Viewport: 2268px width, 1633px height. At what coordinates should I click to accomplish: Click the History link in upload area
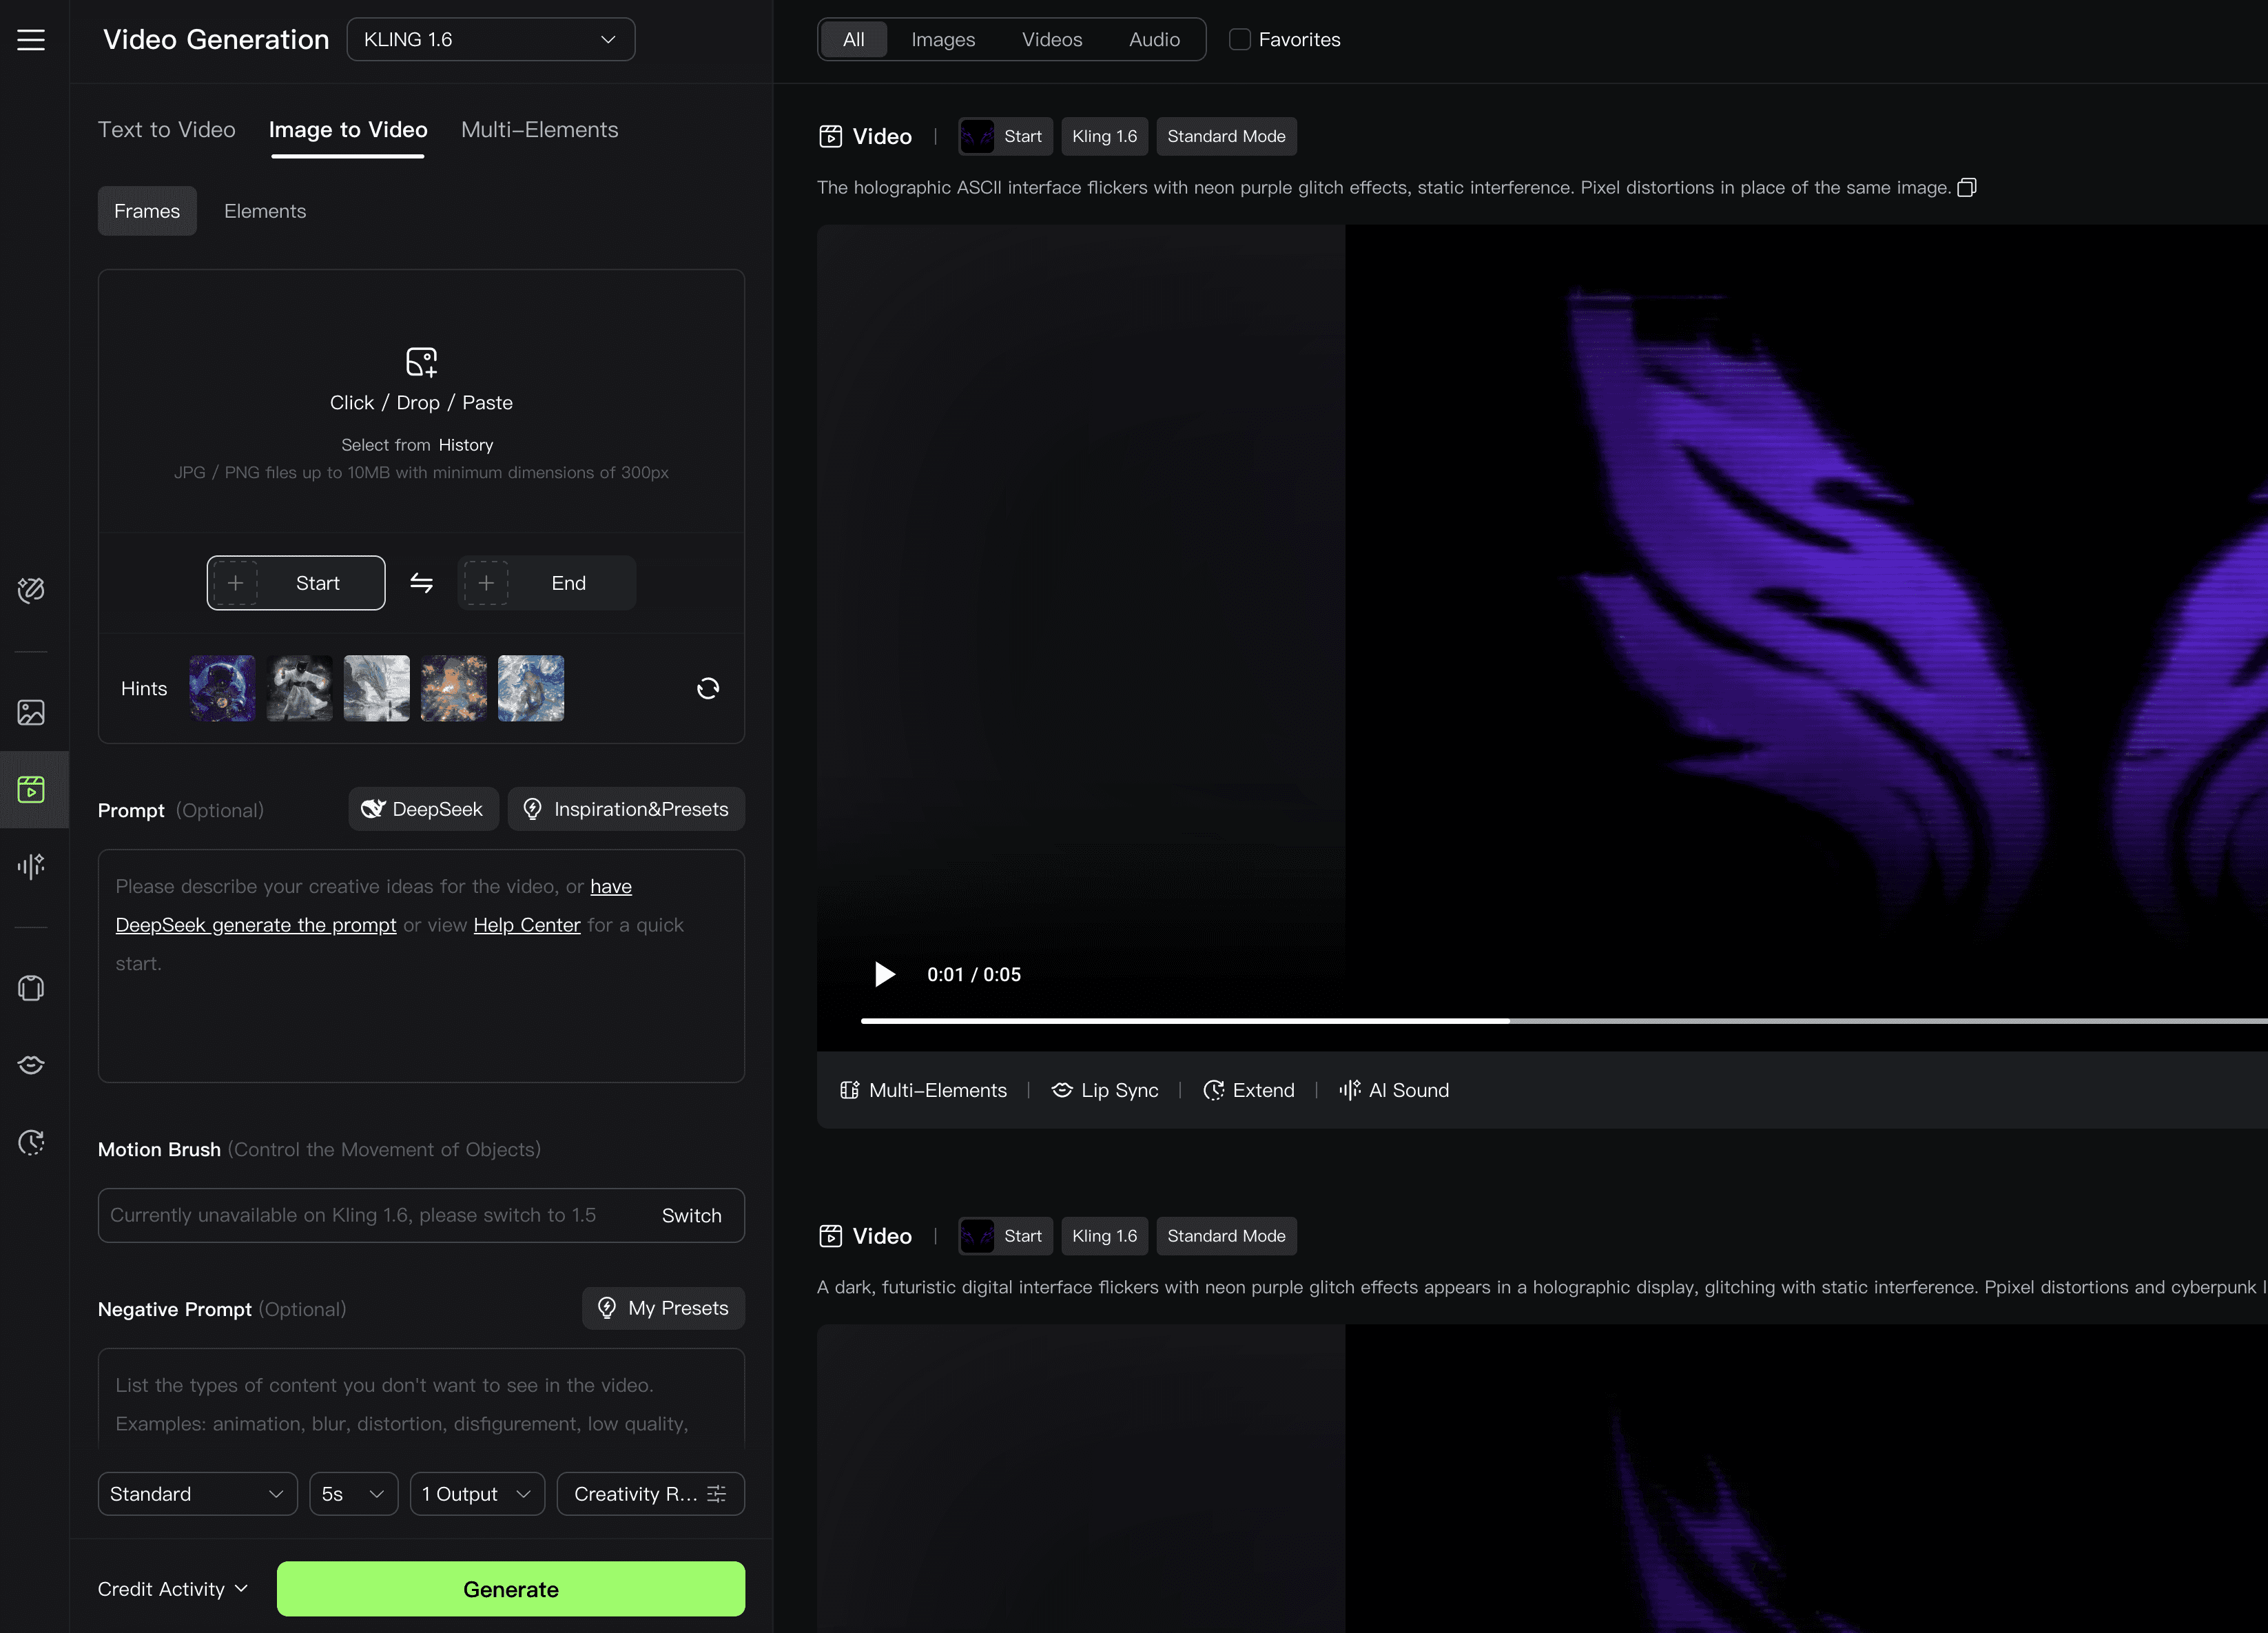pos(466,445)
